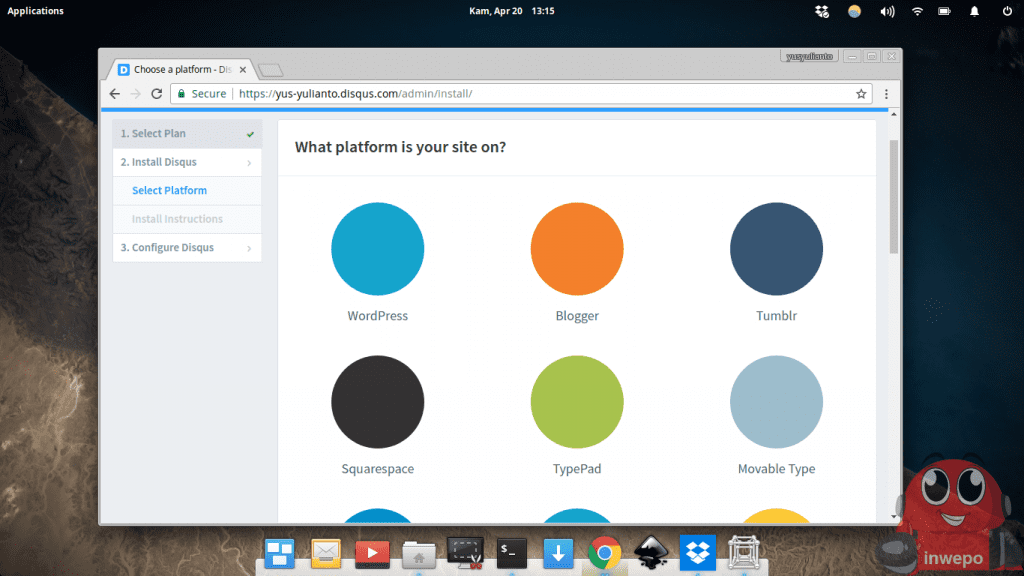Viewport: 1024px width, 576px height.
Task: Launch Dropbox from the dock
Action: (697, 552)
